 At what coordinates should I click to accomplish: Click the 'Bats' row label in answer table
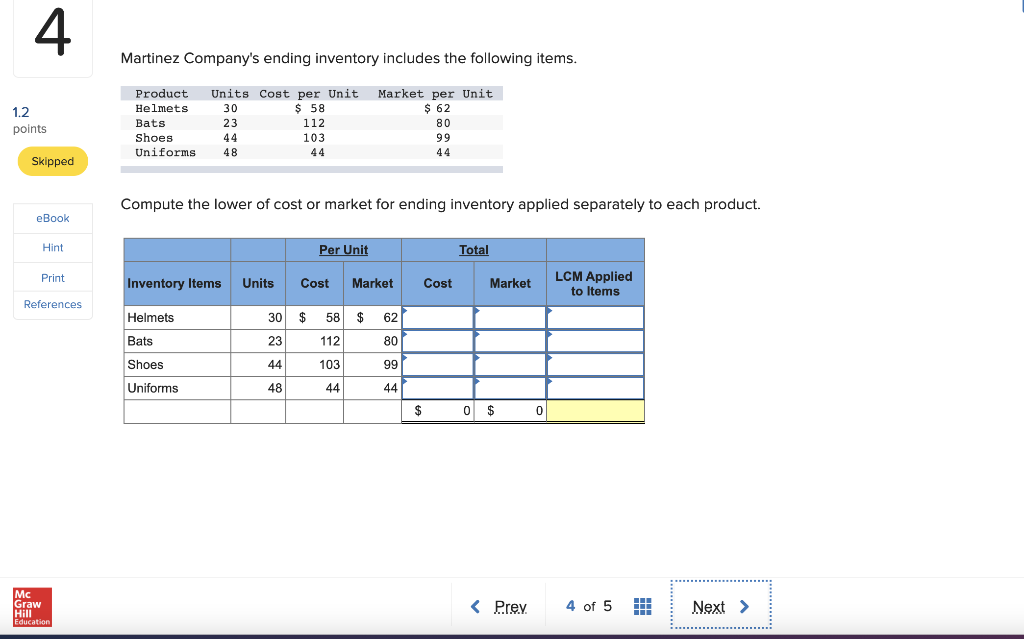point(140,341)
